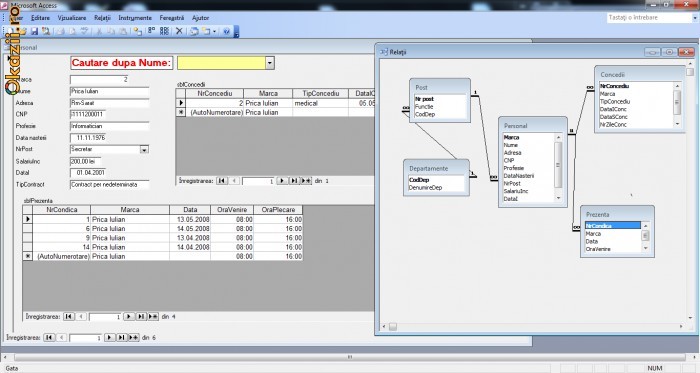Click the Personal field list scrollbar thumb

(x=558, y=165)
